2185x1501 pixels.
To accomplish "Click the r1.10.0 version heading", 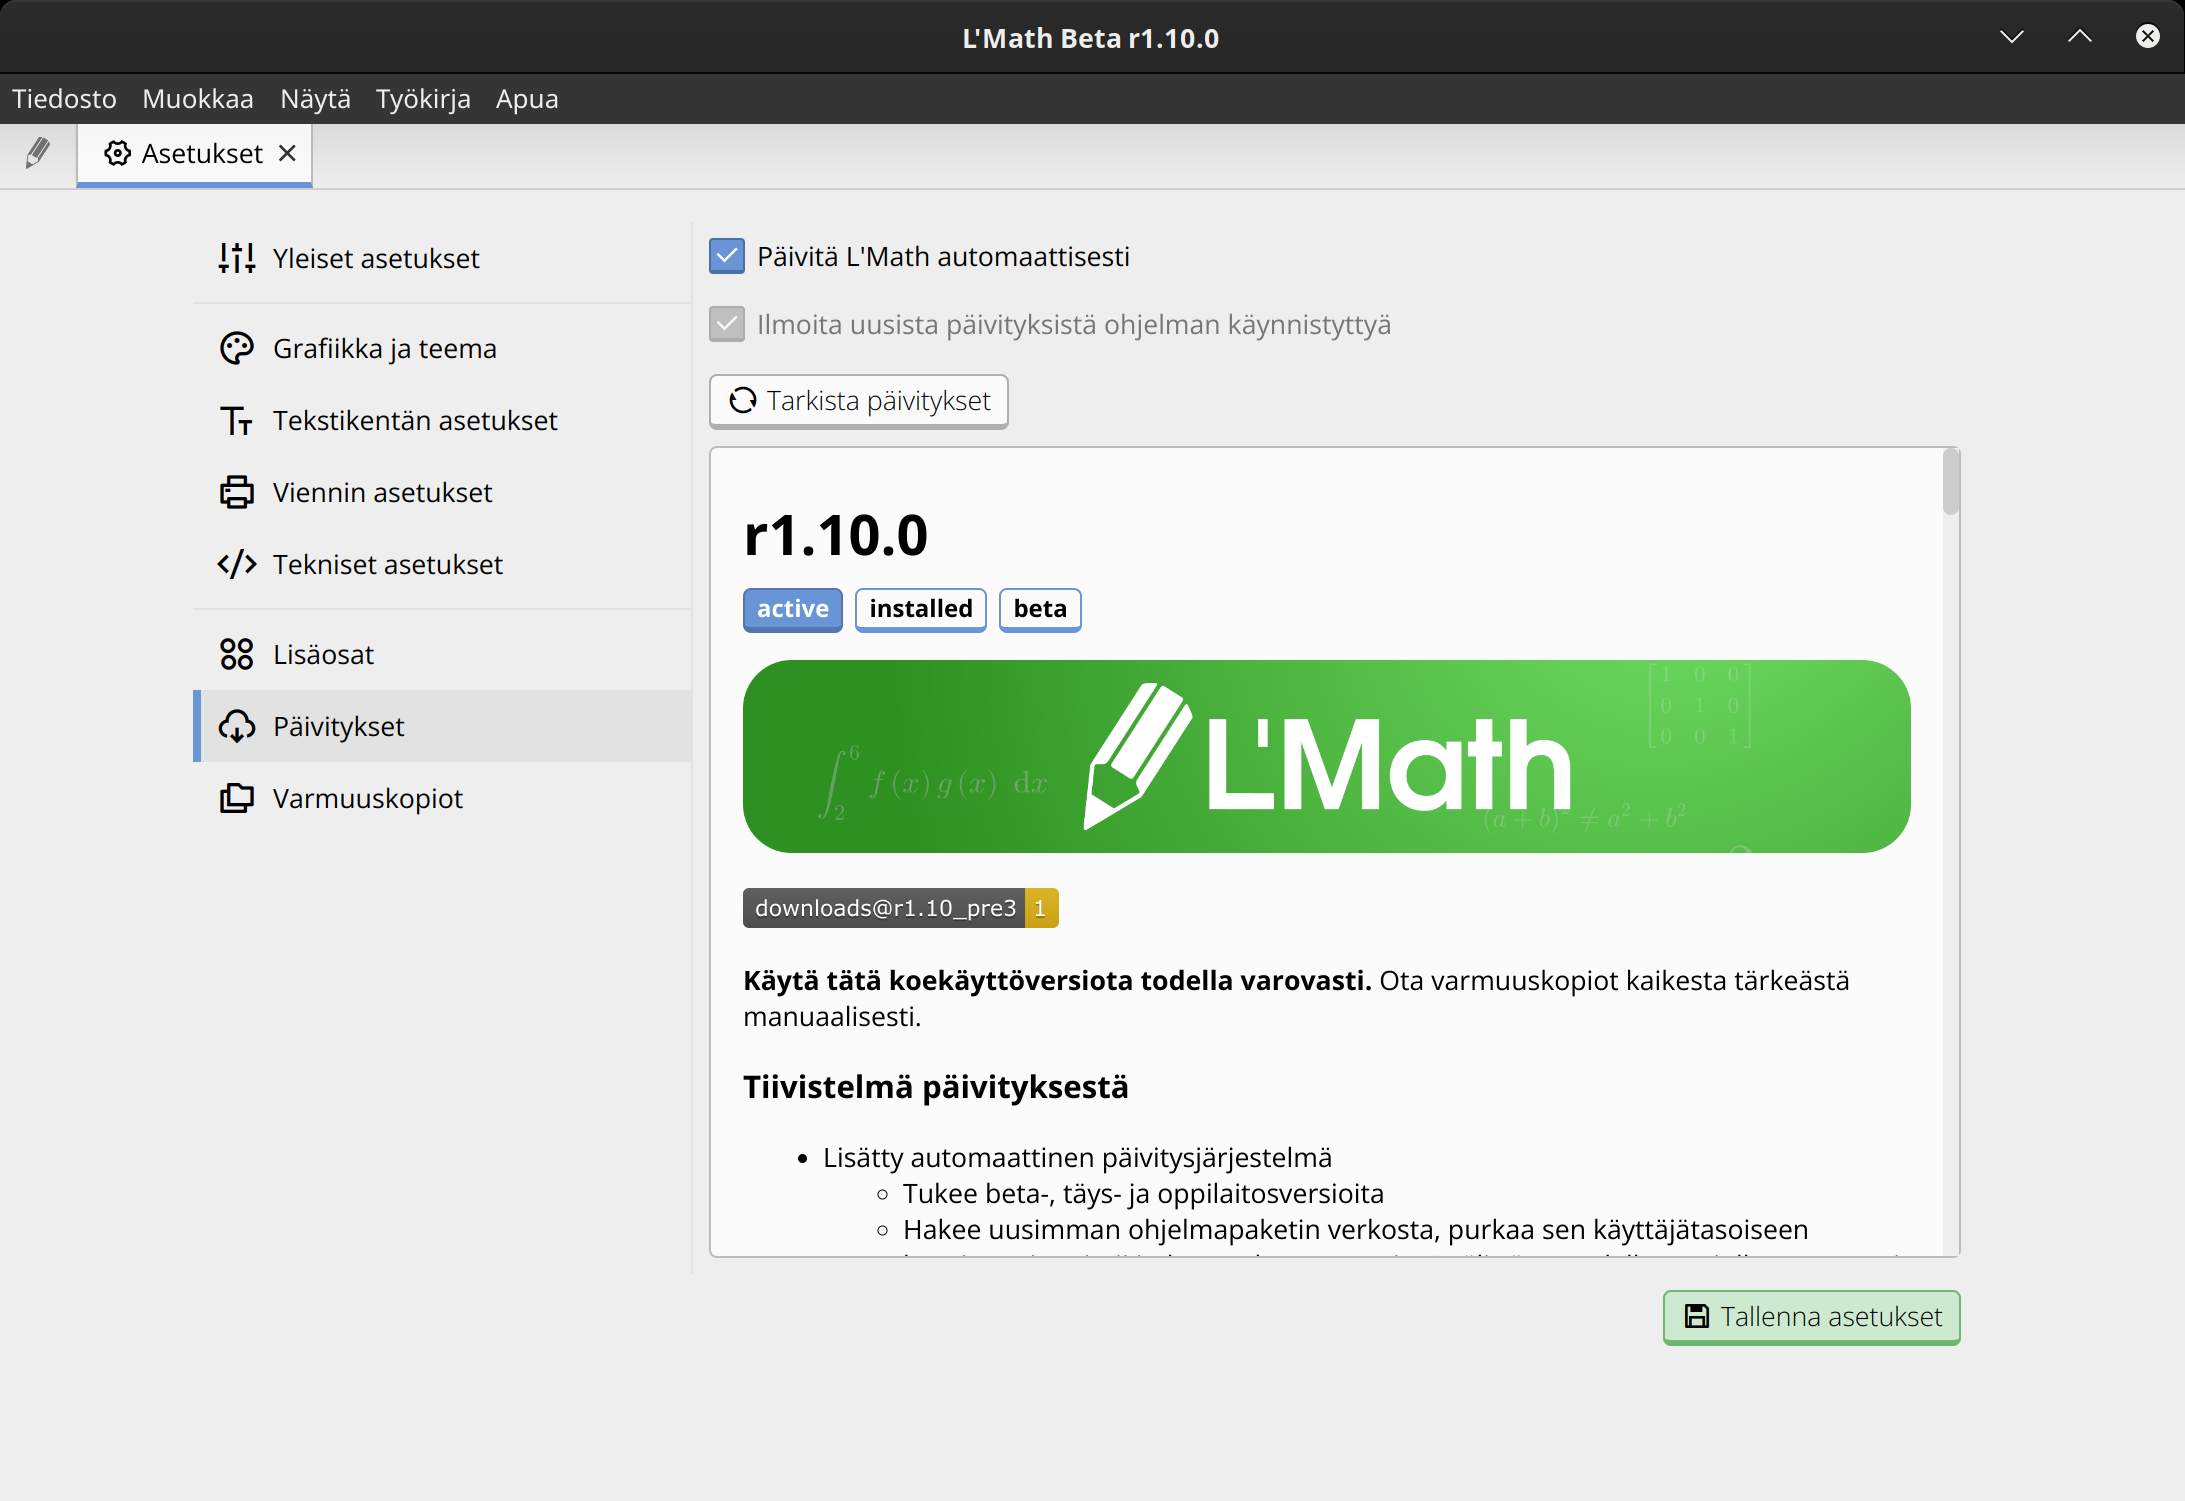I will [x=836, y=535].
